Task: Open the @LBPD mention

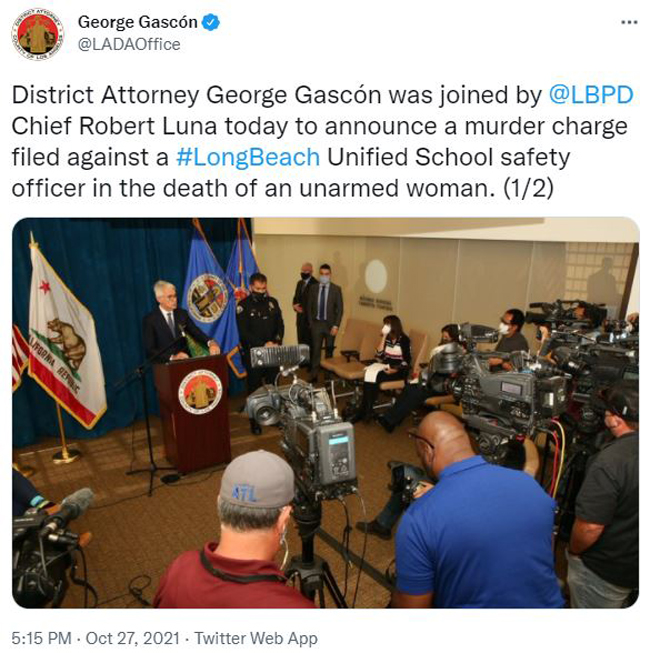Action: (591, 95)
